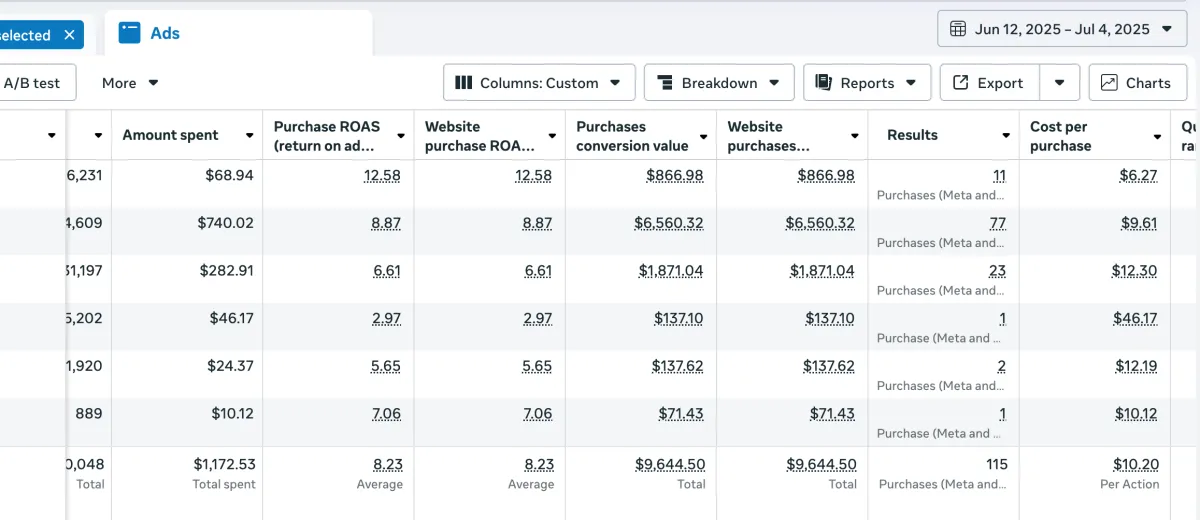Screen dimensions: 1200x520
Task: Open the date range dropdown
Action: pos(1061,29)
